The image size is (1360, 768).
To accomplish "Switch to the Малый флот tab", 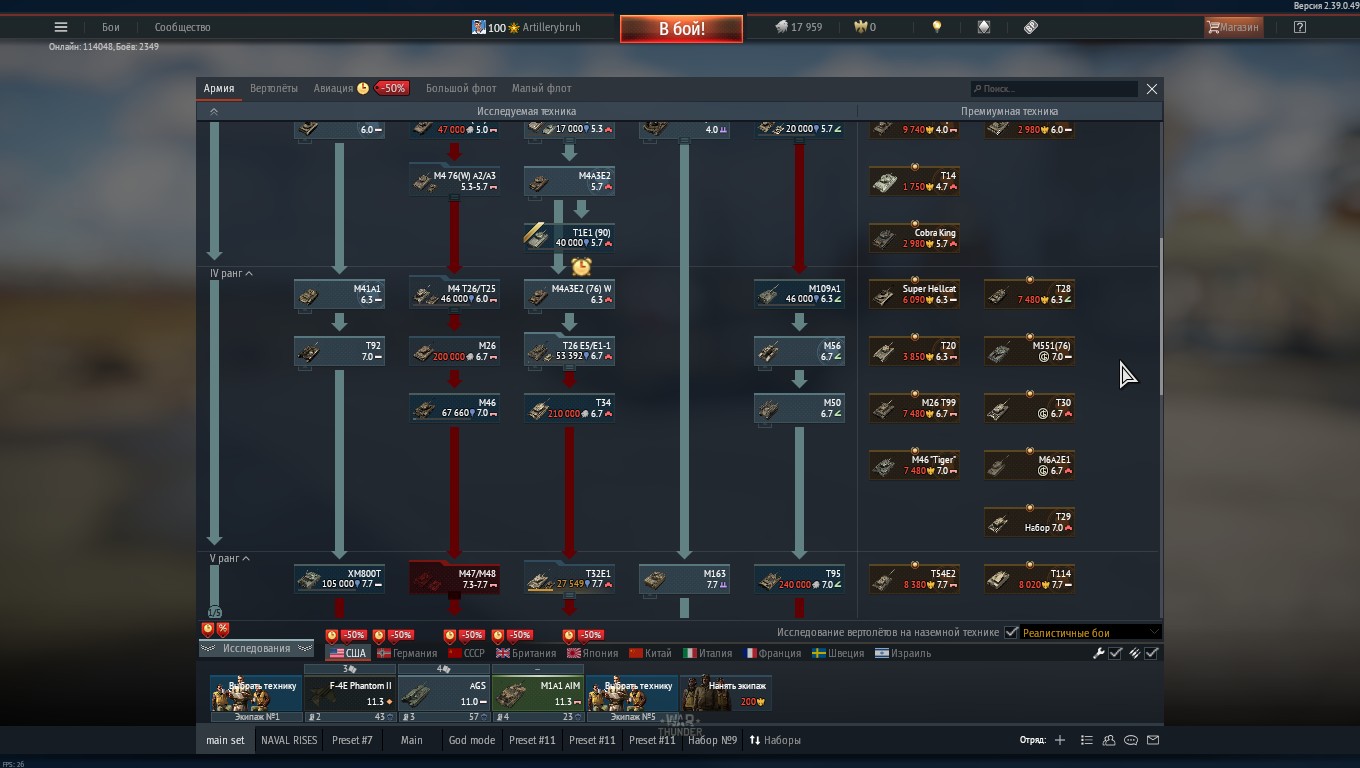I will pyautogui.click(x=542, y=88).
